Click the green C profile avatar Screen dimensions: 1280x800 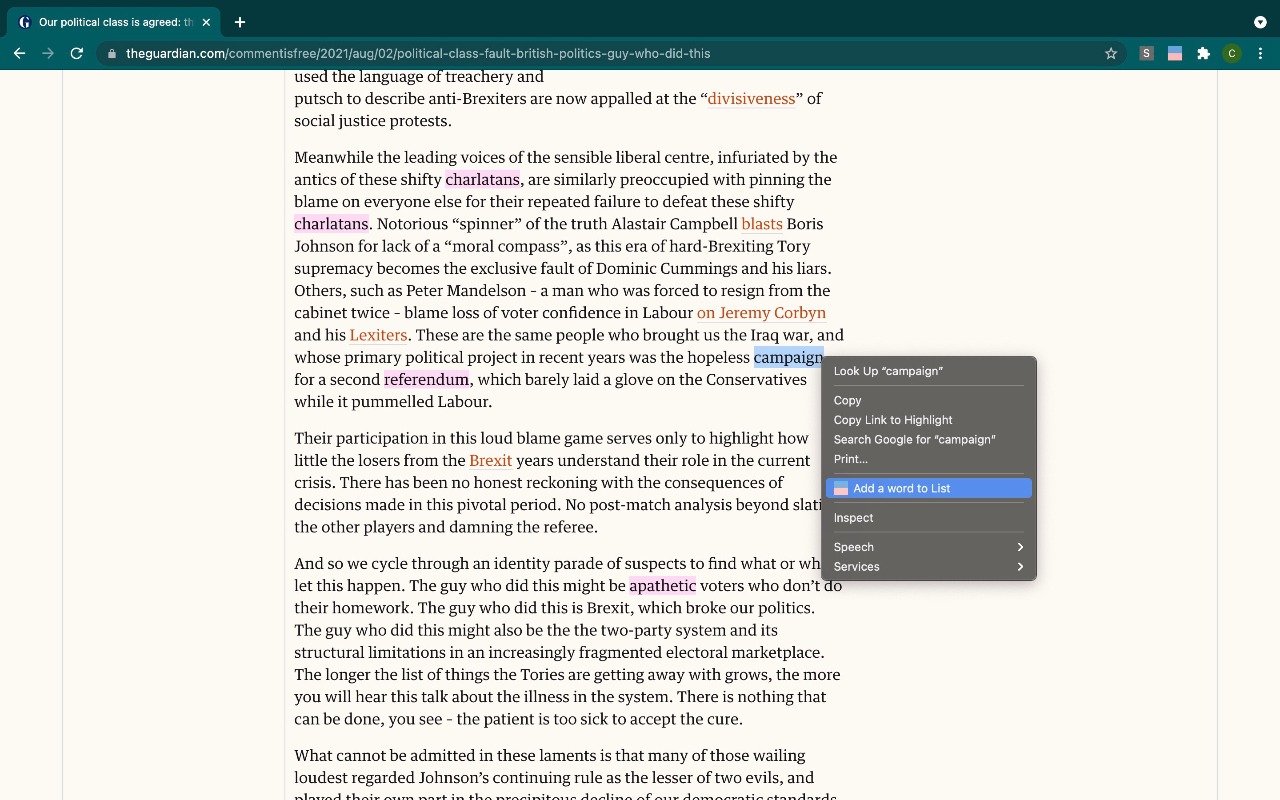point(1232,53)
